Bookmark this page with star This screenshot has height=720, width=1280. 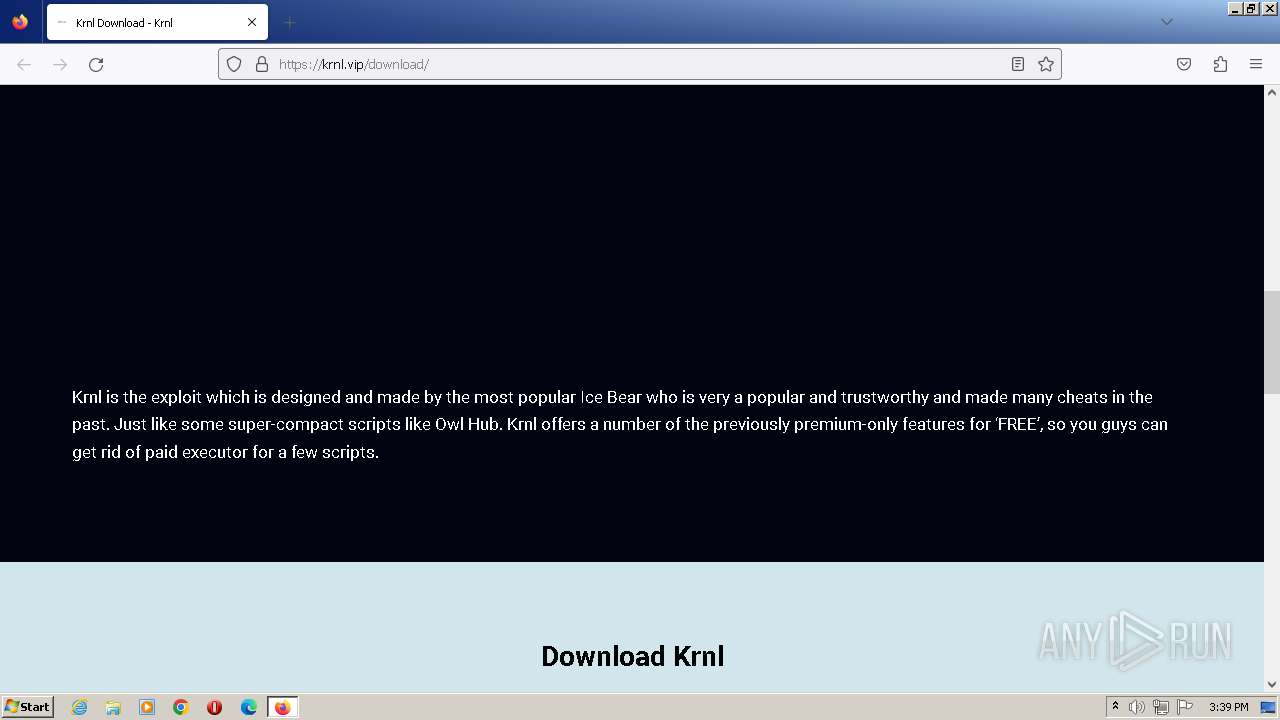(1046, 64)
